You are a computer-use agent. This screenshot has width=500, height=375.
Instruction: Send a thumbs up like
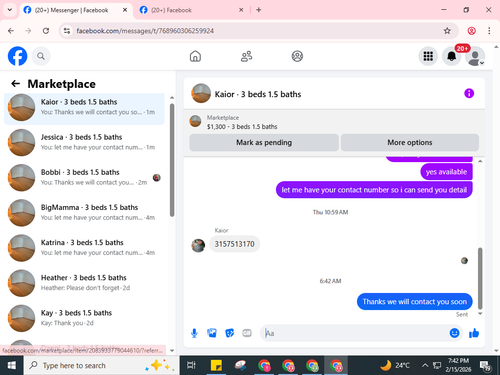(x=474, y=333)
